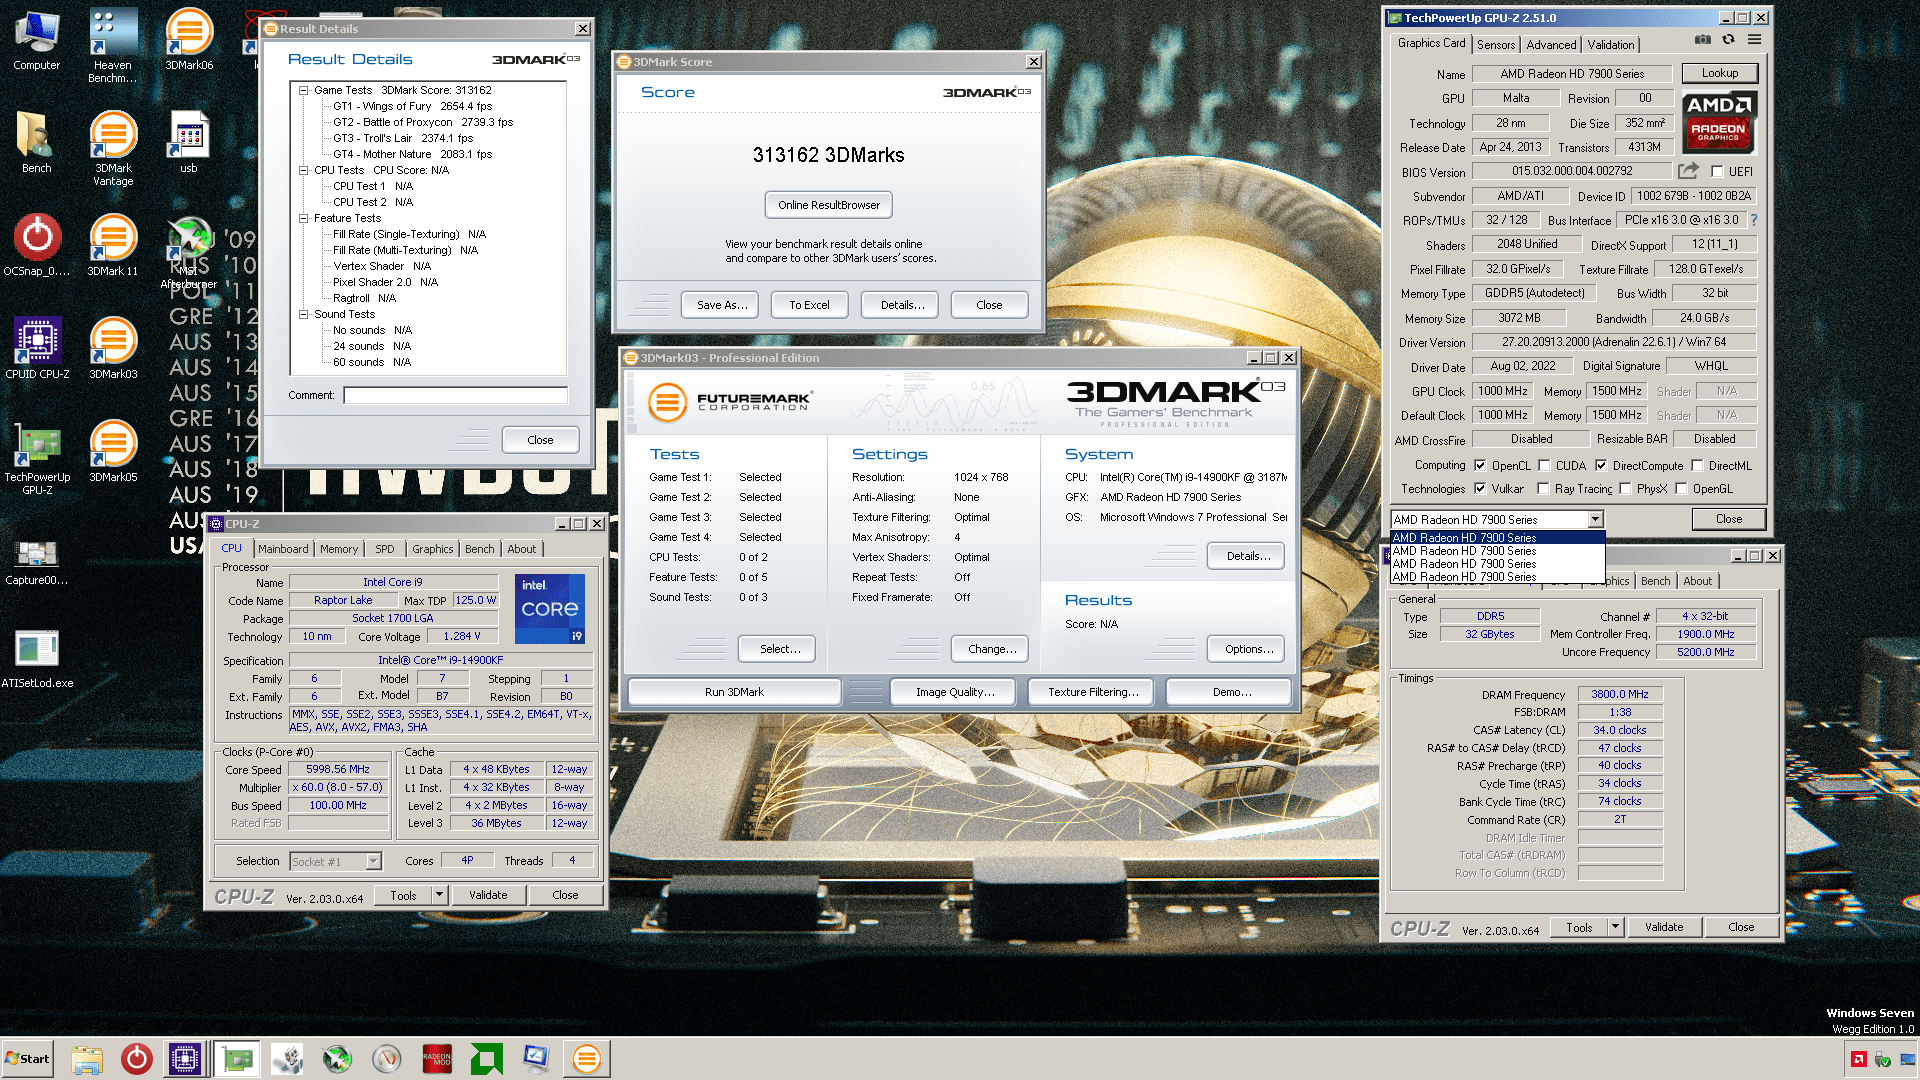Open the GPU-Z hamburger menu
The height and width of the screenshot is (1080, 1920).
tap(1754, 40)
